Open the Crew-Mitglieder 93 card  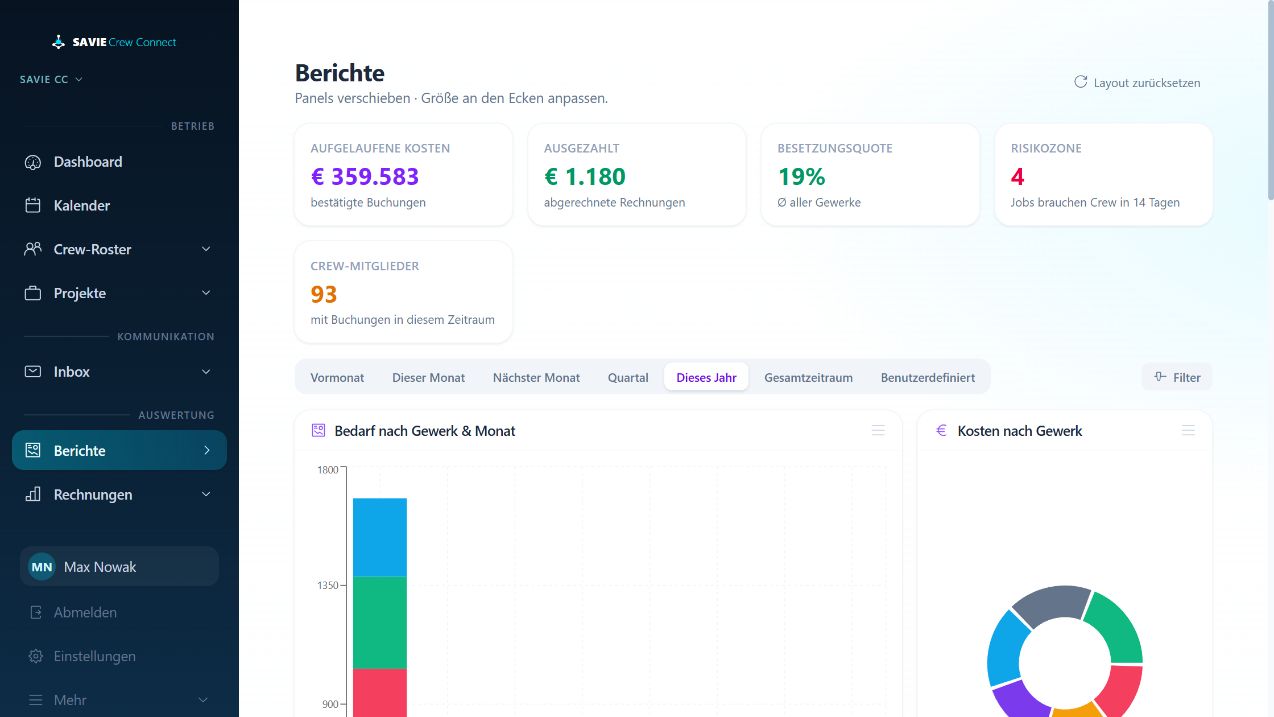pos(404,293)
